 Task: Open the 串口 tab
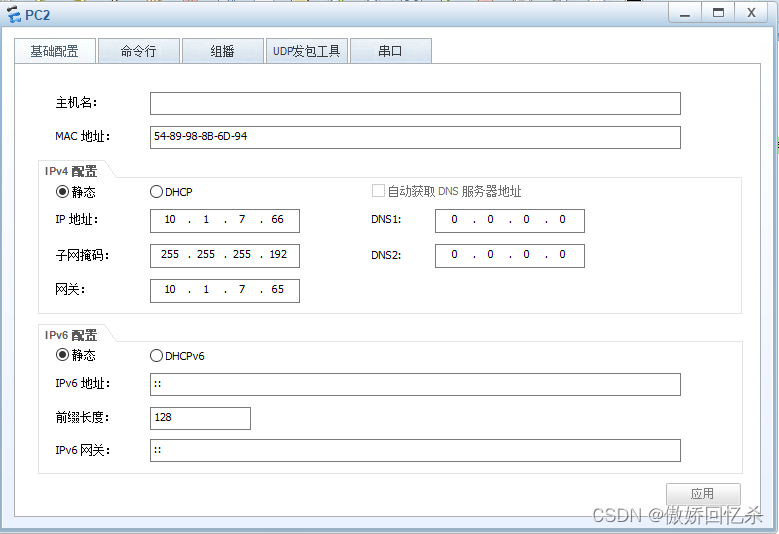pyautogui.click(x=390, y=51)
